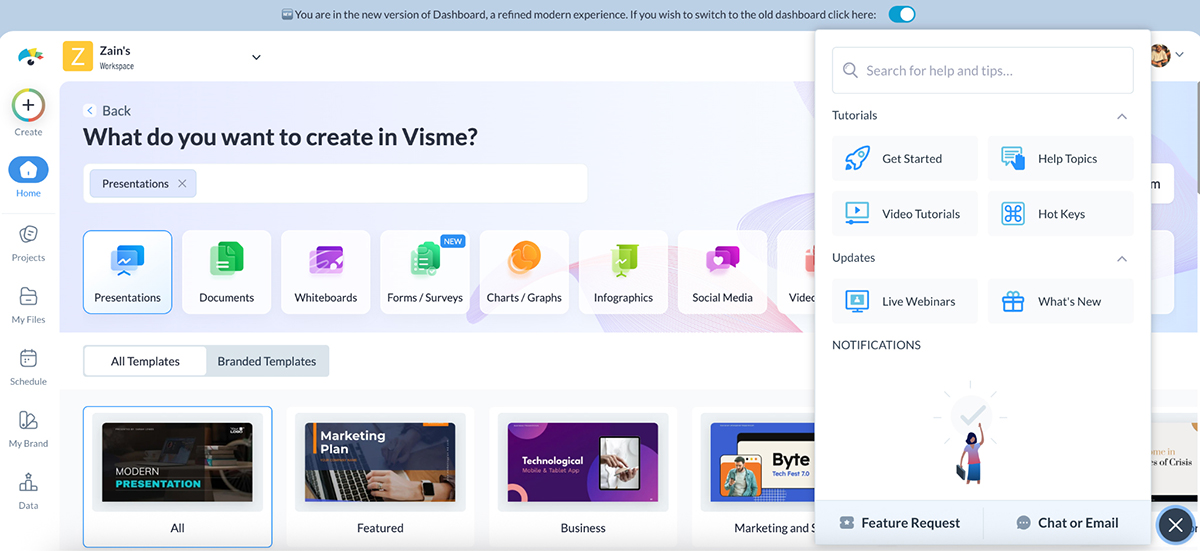
Task: Expand the Zain's Workspace dropdown
Action: [256, 57]
